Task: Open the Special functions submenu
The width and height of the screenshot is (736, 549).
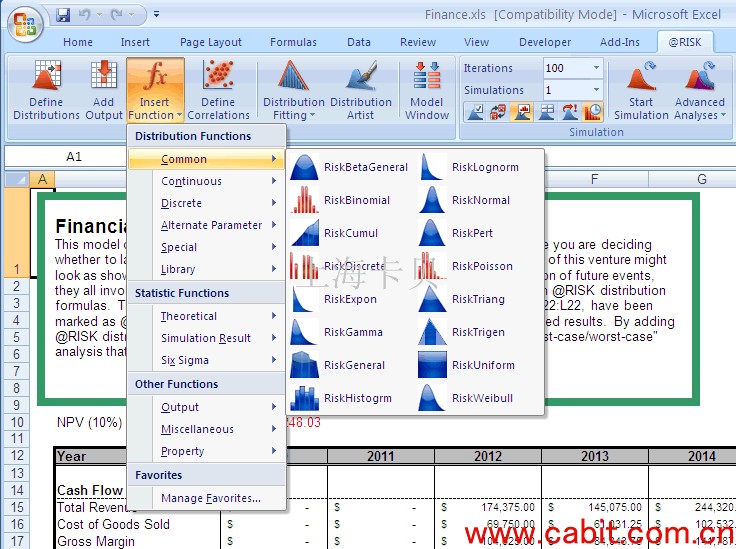Action: click(207, 247)
